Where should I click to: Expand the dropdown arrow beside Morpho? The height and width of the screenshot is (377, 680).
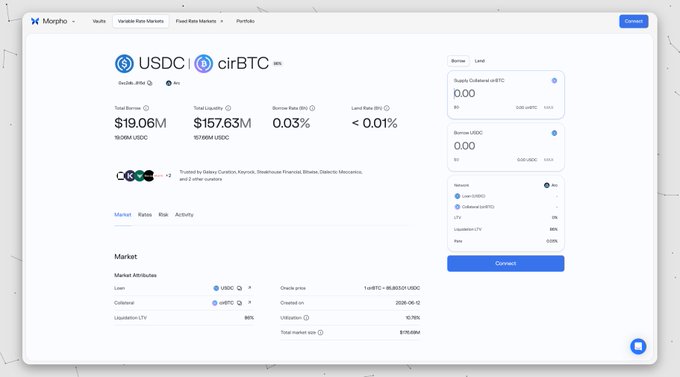(x=73, y=21)
